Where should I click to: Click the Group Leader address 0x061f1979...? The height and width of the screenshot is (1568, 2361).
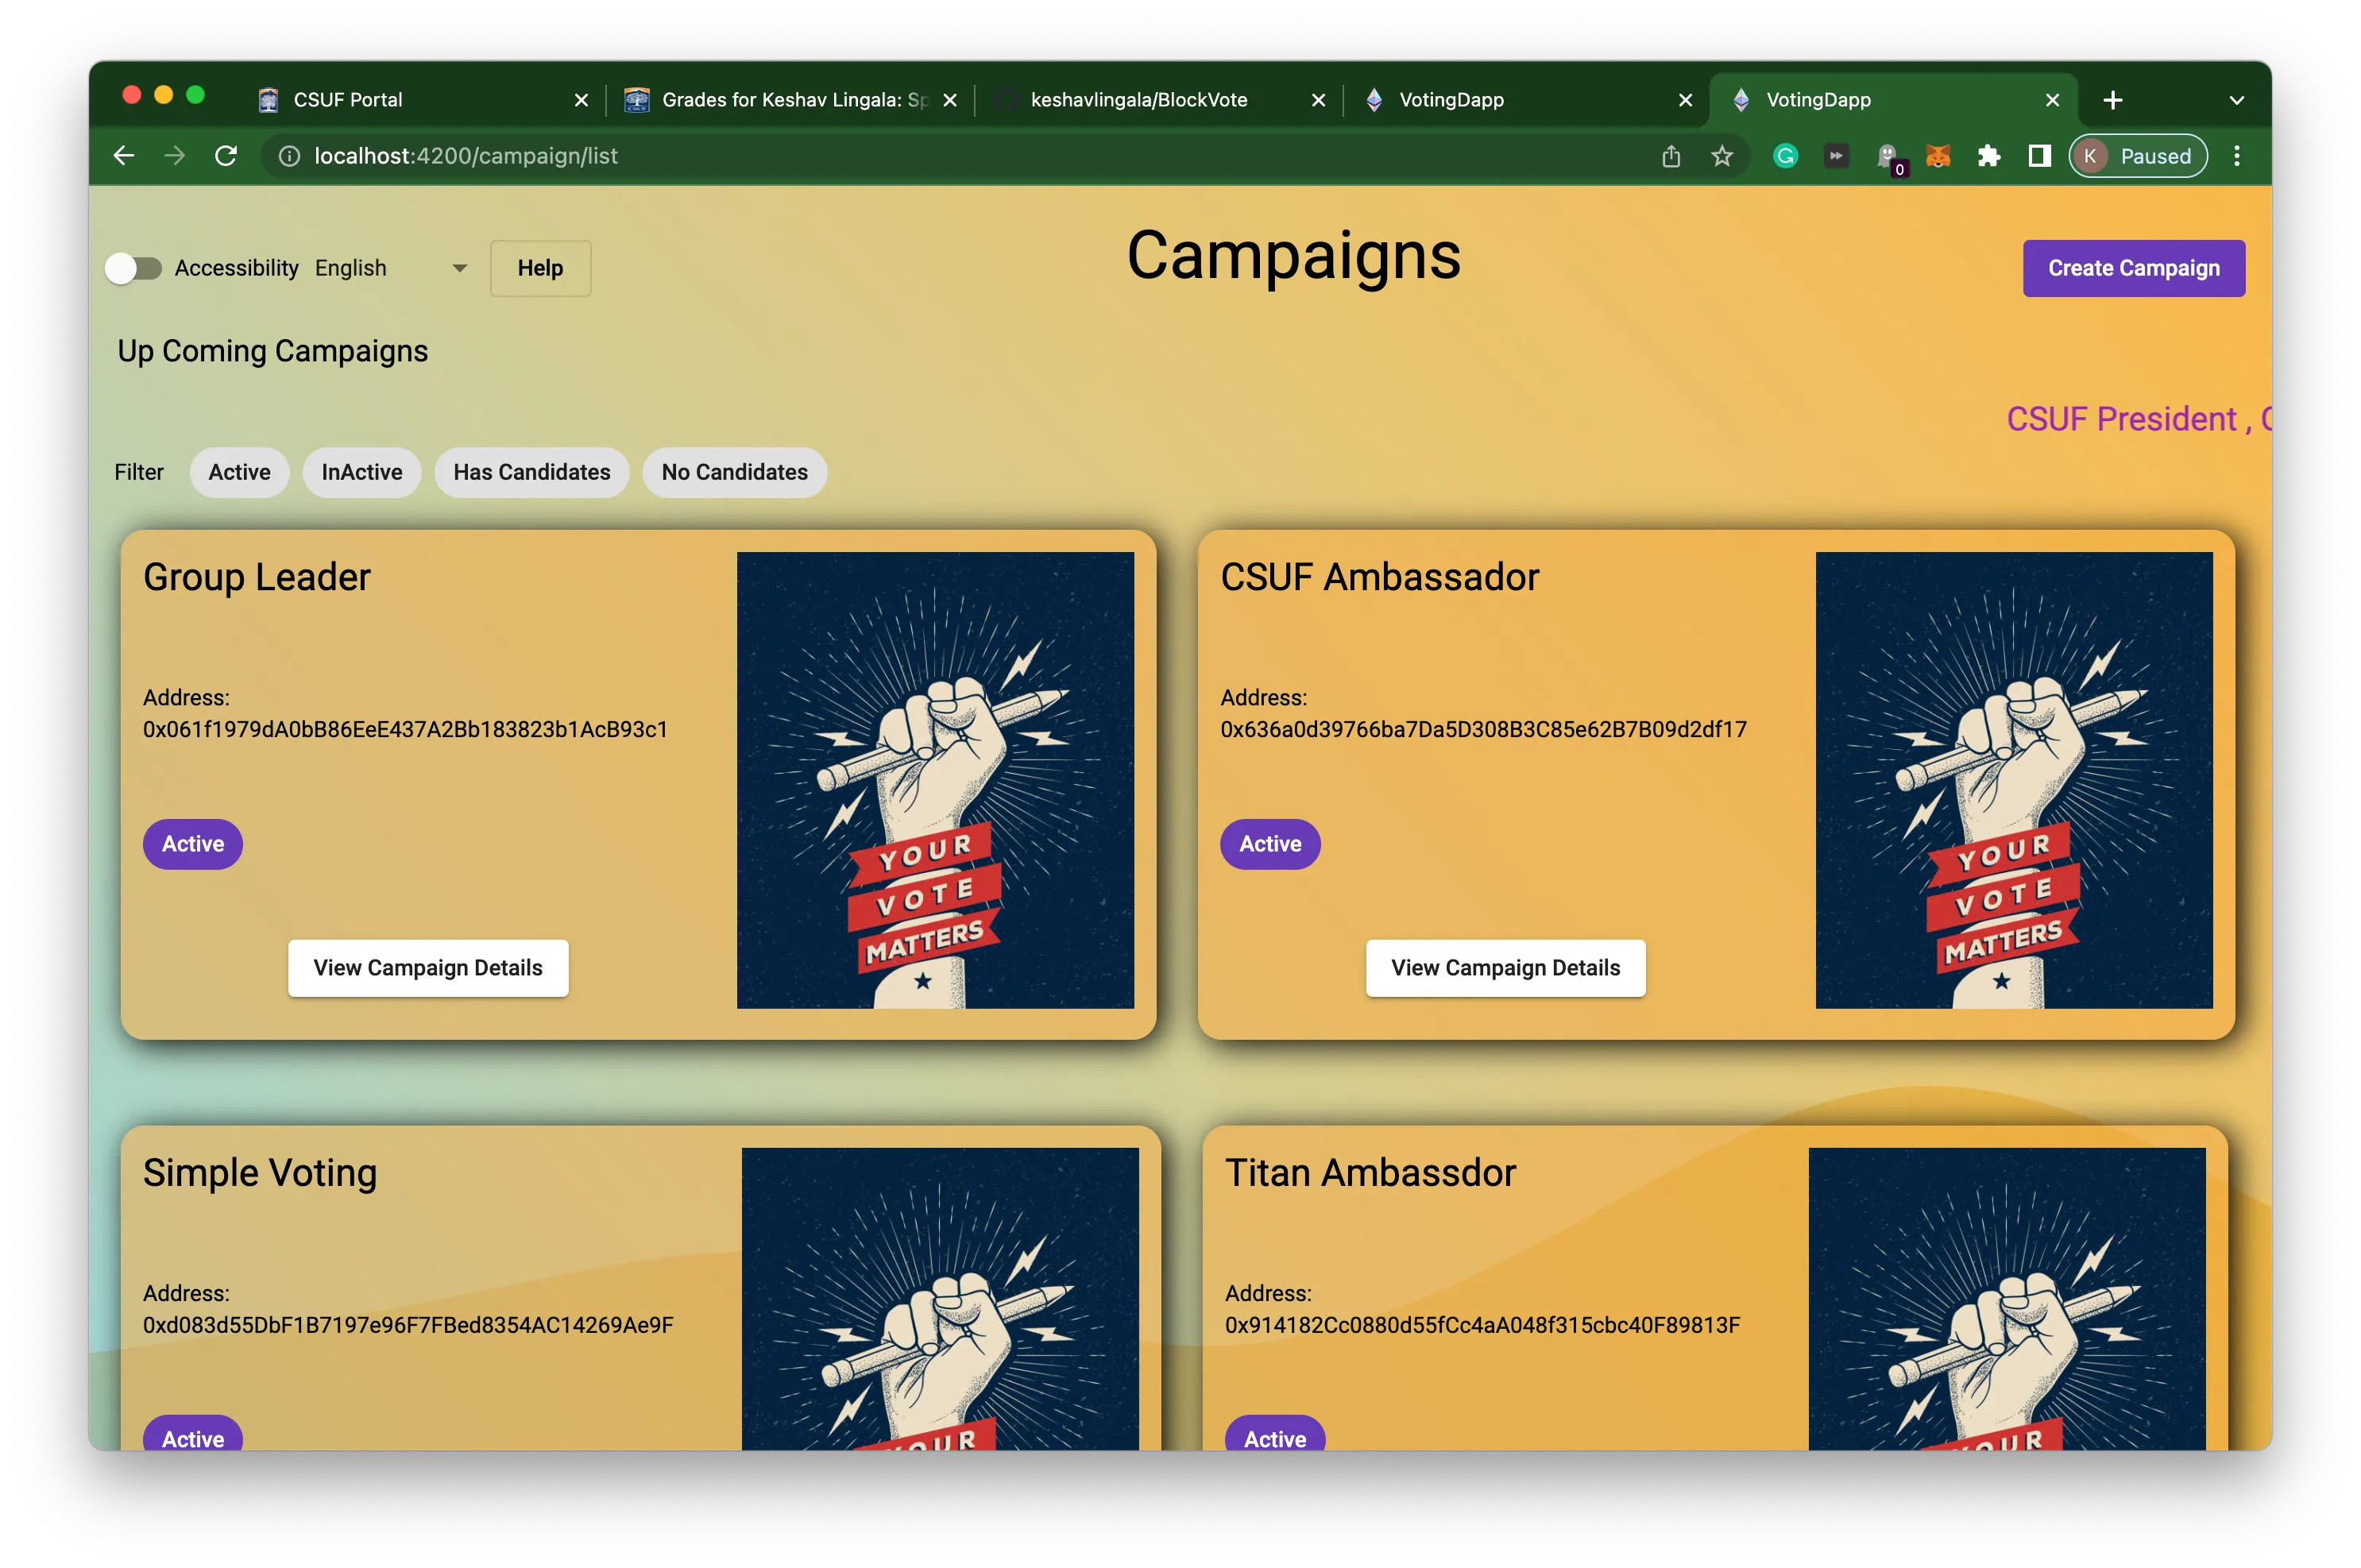tap(405, 729)
